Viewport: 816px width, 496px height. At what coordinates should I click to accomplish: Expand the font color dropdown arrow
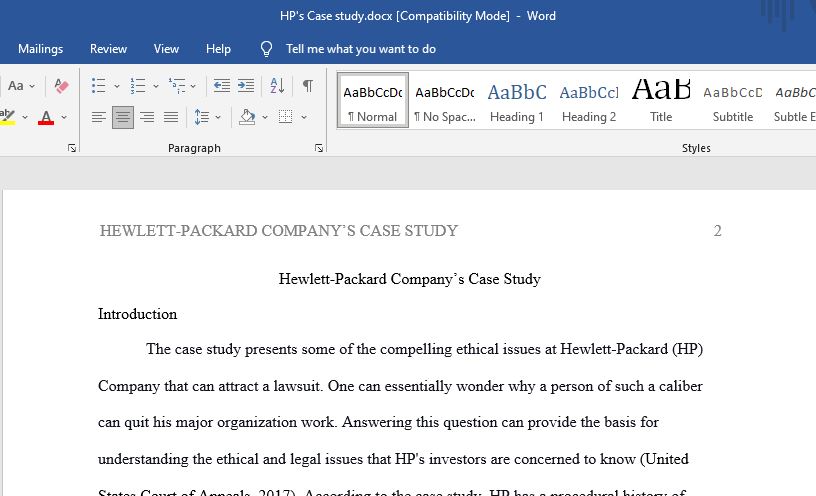coord(64,117)
